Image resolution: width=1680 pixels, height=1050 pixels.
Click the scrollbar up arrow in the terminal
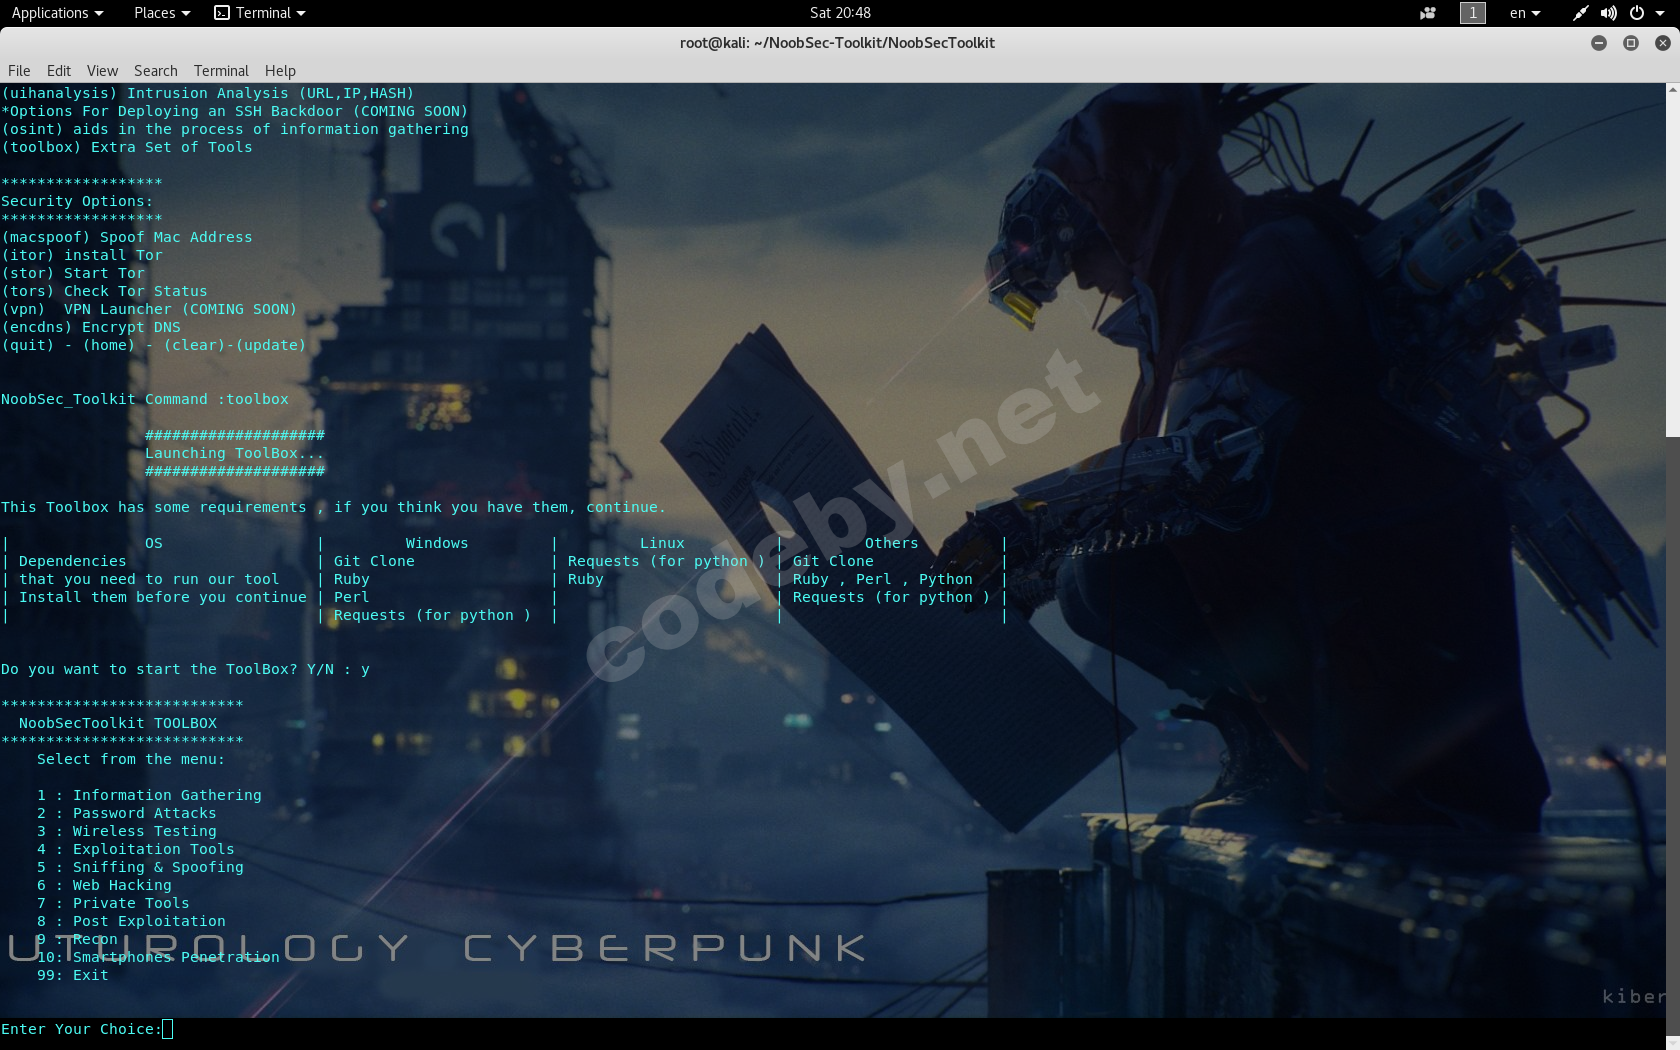(1672, 90)
